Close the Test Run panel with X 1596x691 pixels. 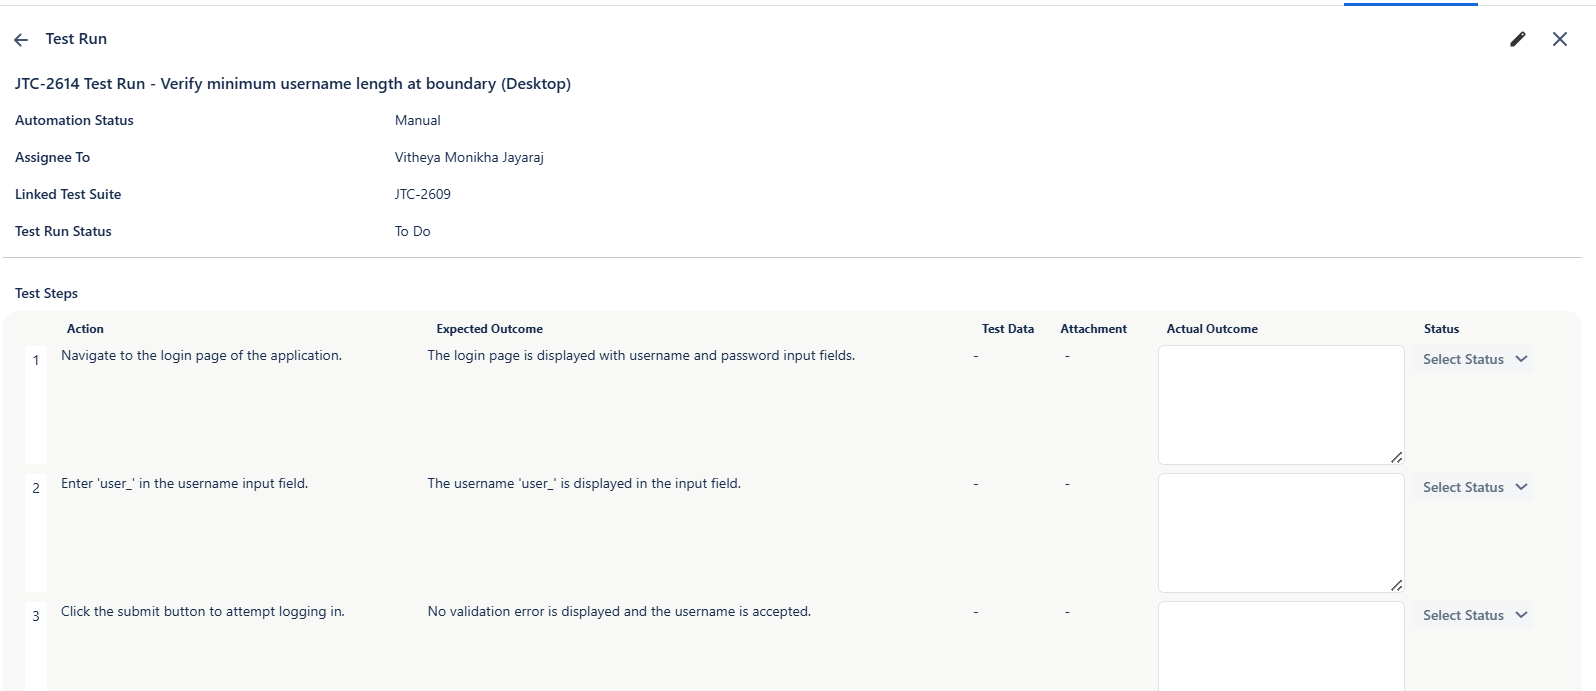click(1559, 39)
